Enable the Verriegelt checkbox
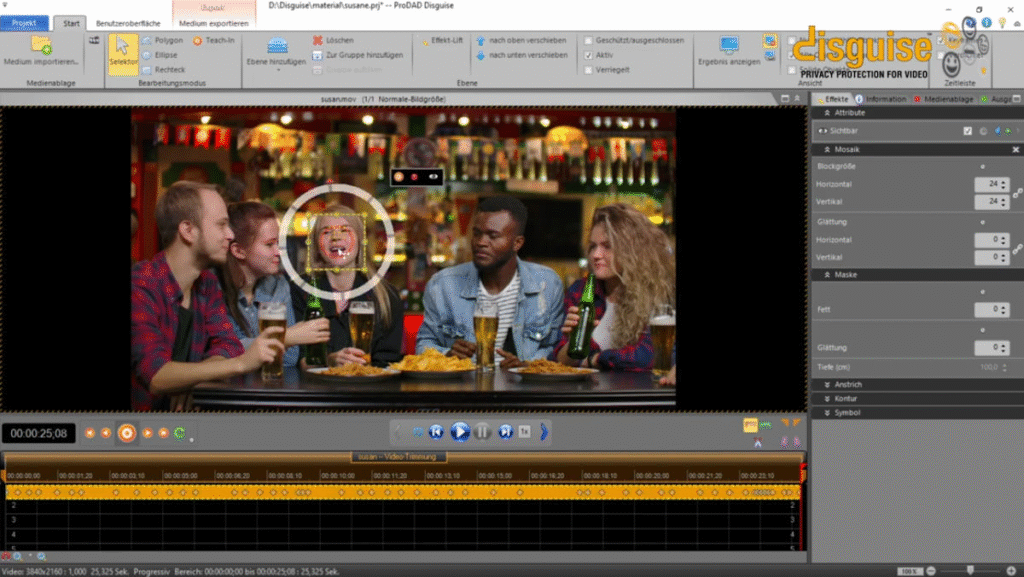The width and height of the screenshot is (1024, 577). point(588,69)
